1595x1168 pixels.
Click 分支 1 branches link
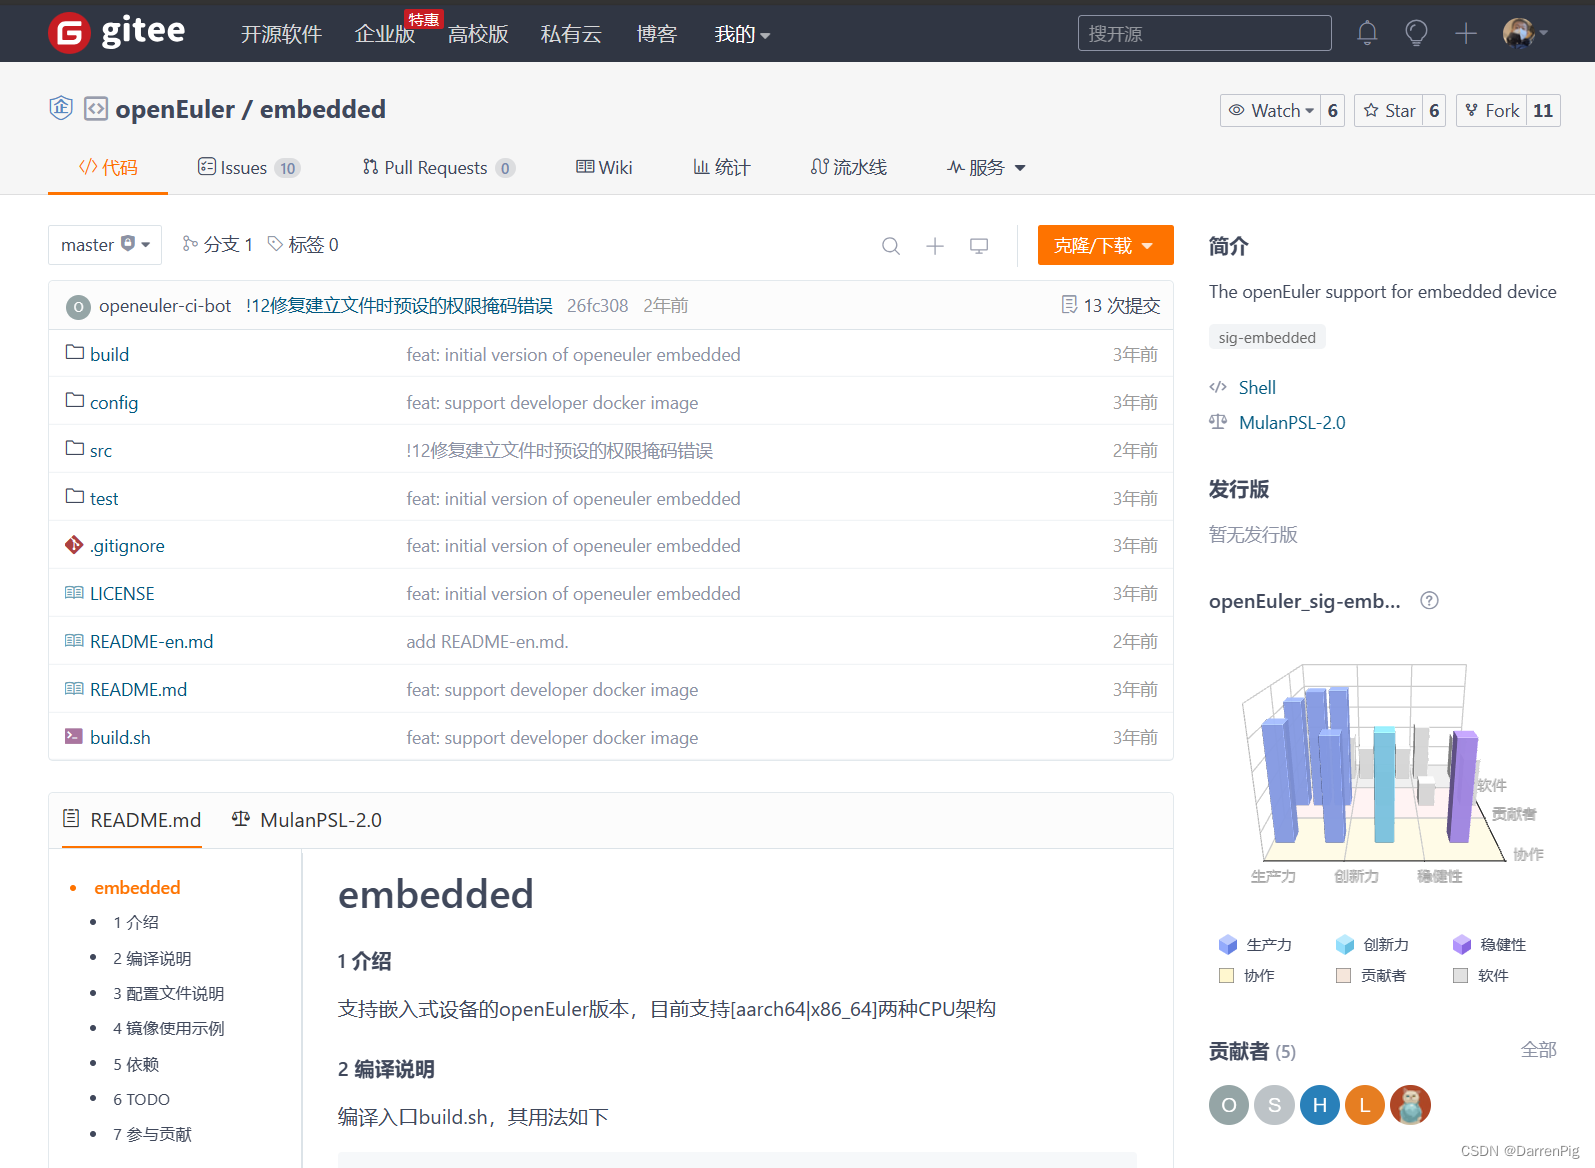coord(218,245)
